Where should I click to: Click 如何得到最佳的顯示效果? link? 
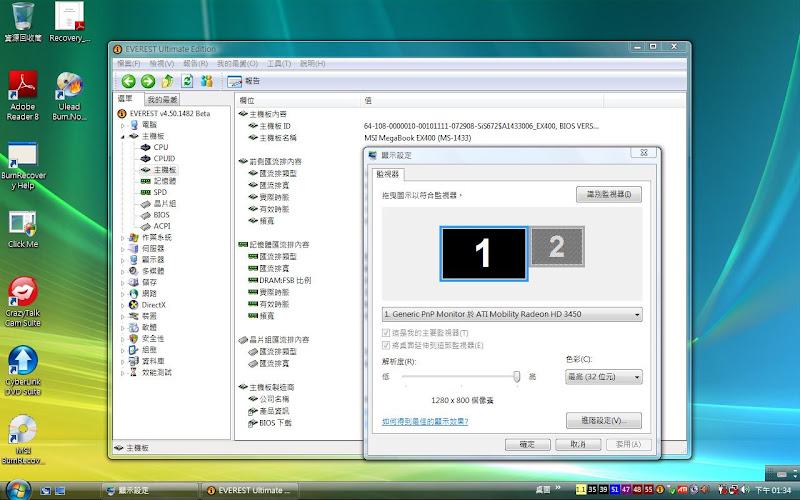425,421
